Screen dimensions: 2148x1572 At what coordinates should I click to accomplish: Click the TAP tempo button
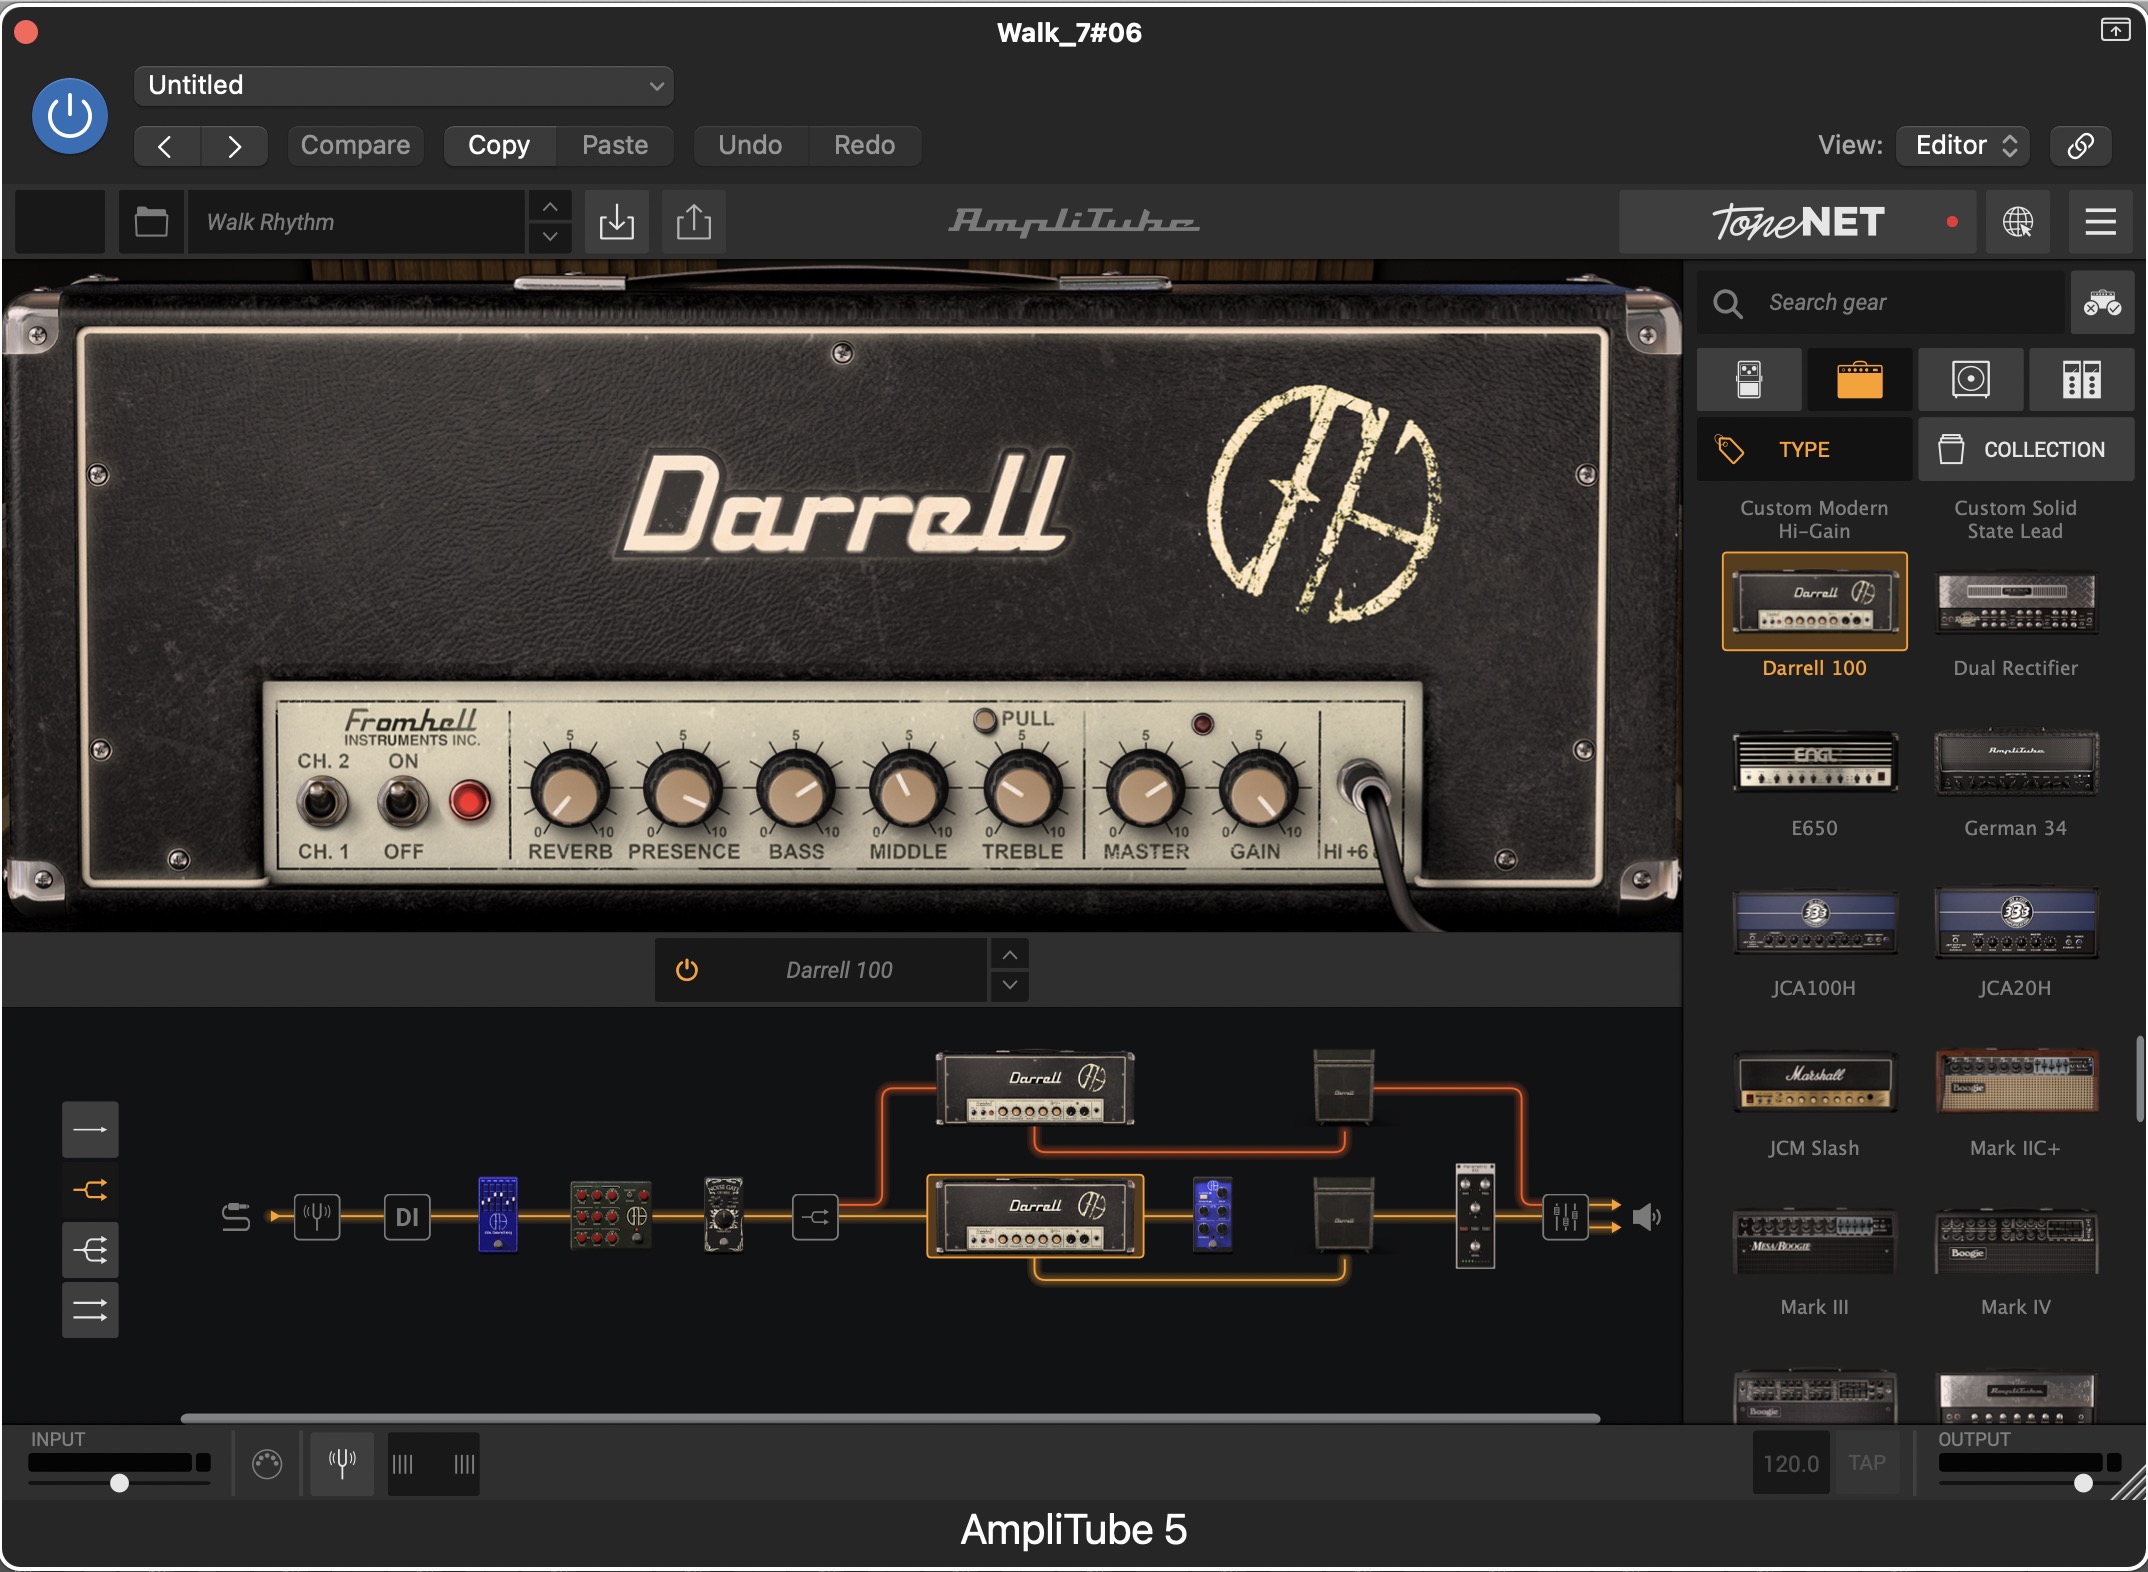[x=1866, y=1463]
